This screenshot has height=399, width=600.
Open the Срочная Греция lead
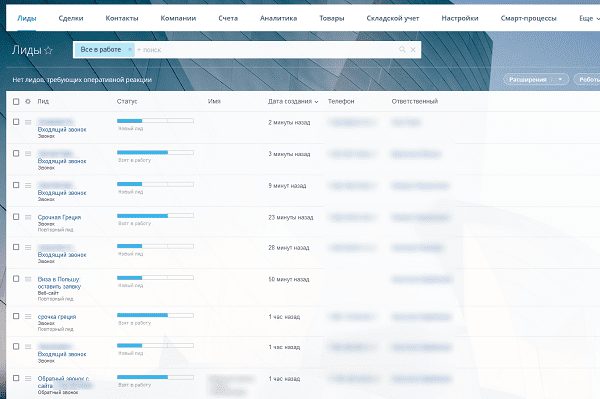pos(59,217)
